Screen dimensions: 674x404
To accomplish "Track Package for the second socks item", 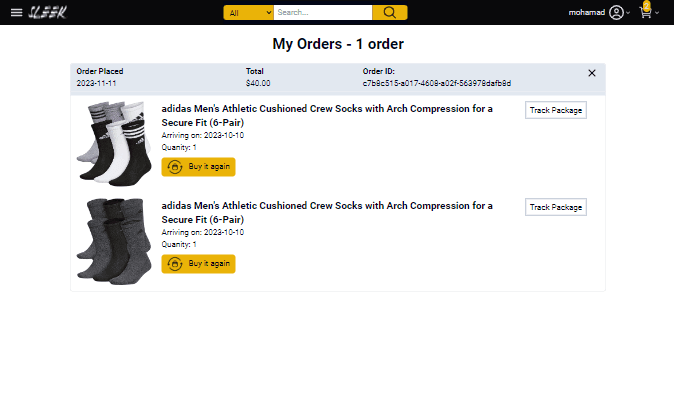I will [555, 207].
